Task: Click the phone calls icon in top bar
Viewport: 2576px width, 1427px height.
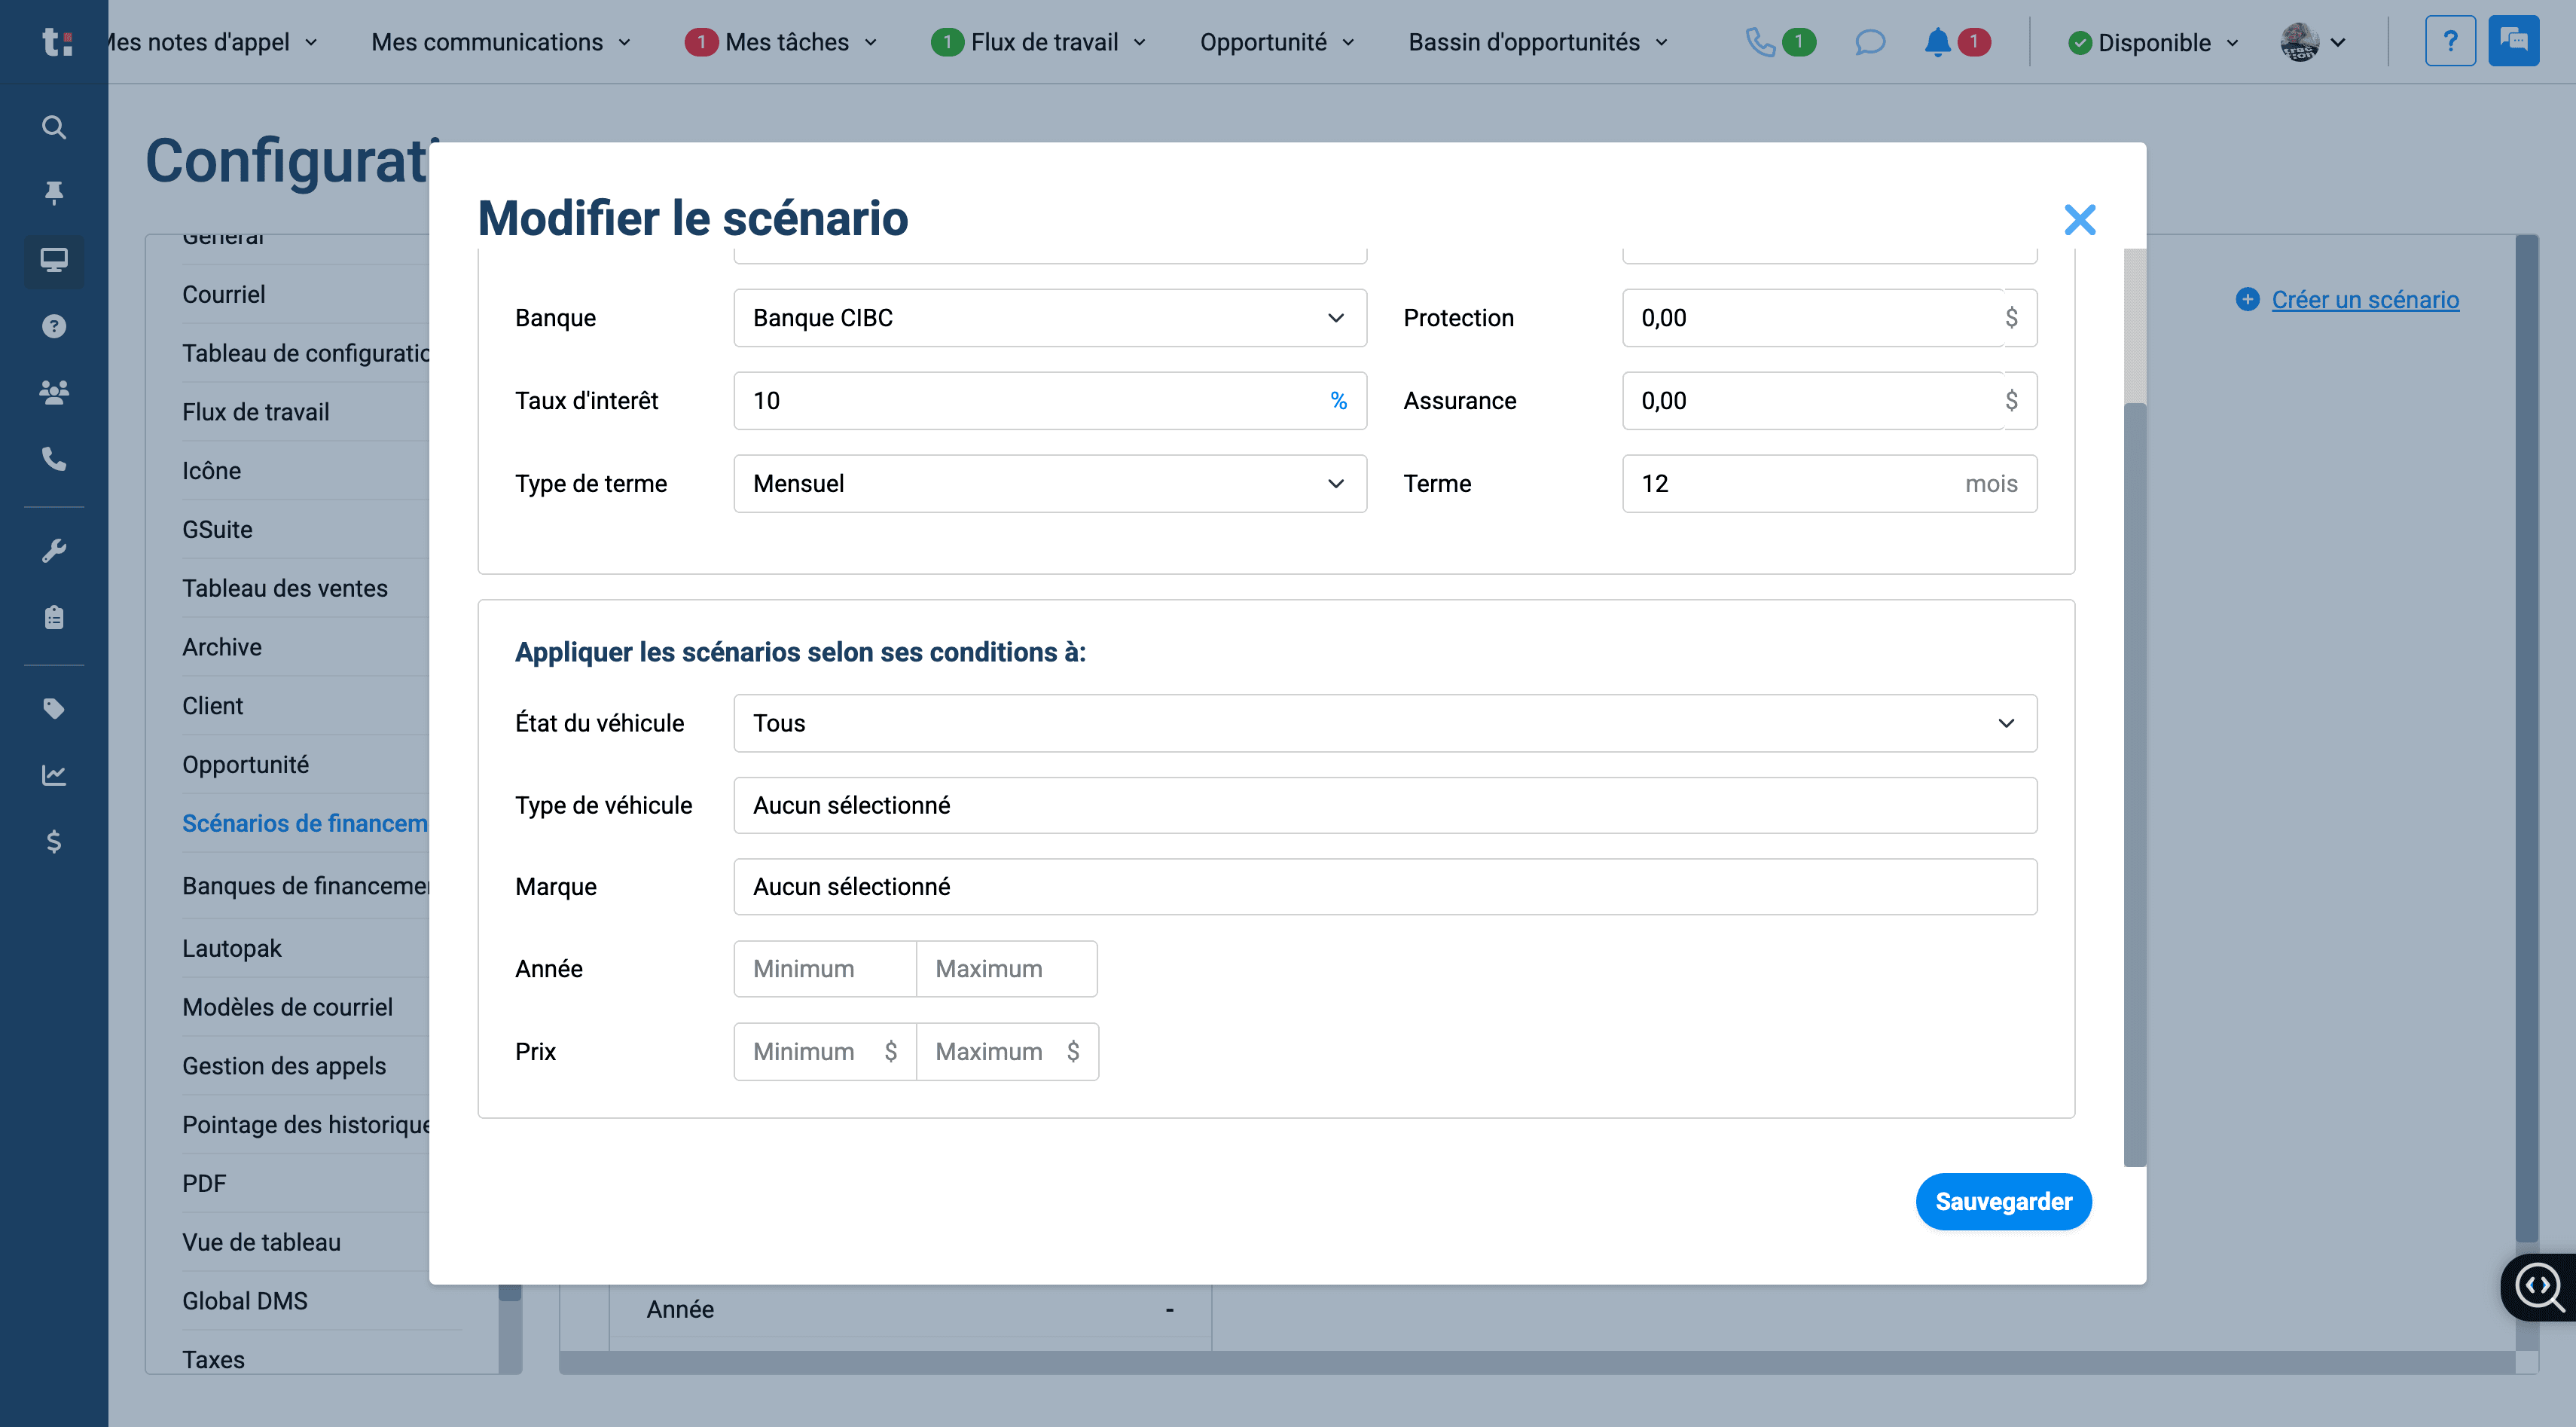Action: click(x=1760, y=42)
